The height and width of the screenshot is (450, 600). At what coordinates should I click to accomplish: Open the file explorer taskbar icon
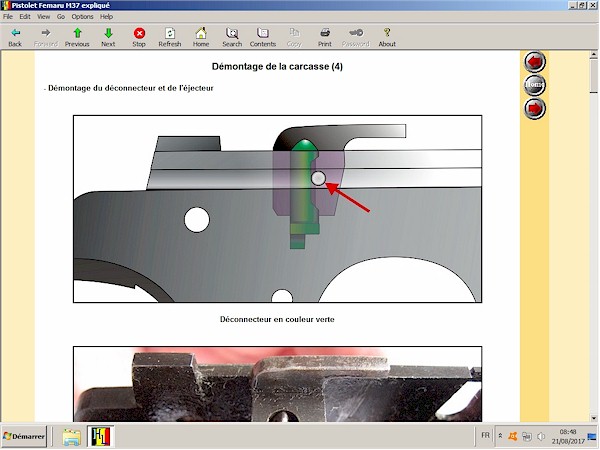[72, 437]
